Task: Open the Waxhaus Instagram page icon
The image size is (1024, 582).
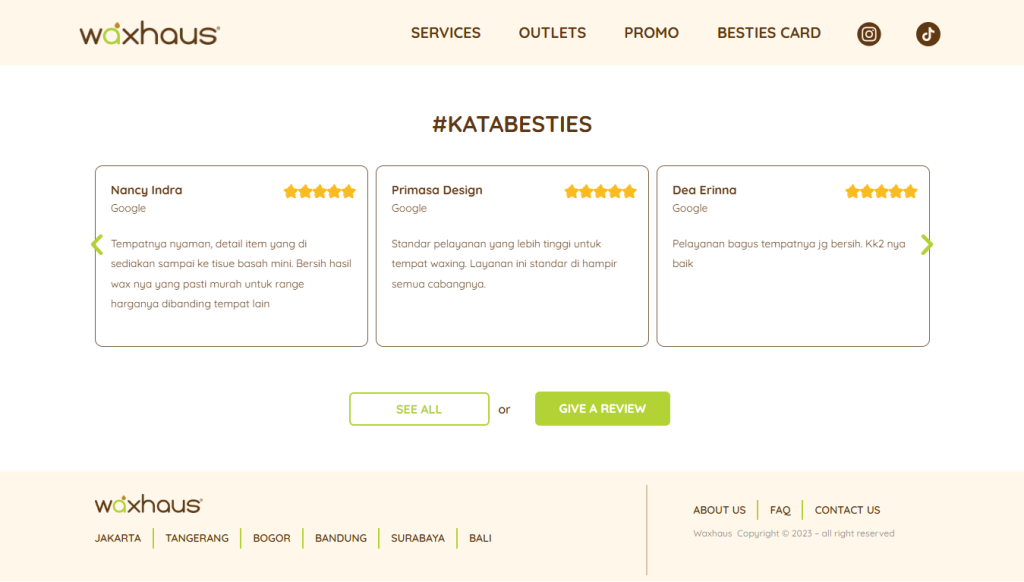Action: (x=869, y=34)
